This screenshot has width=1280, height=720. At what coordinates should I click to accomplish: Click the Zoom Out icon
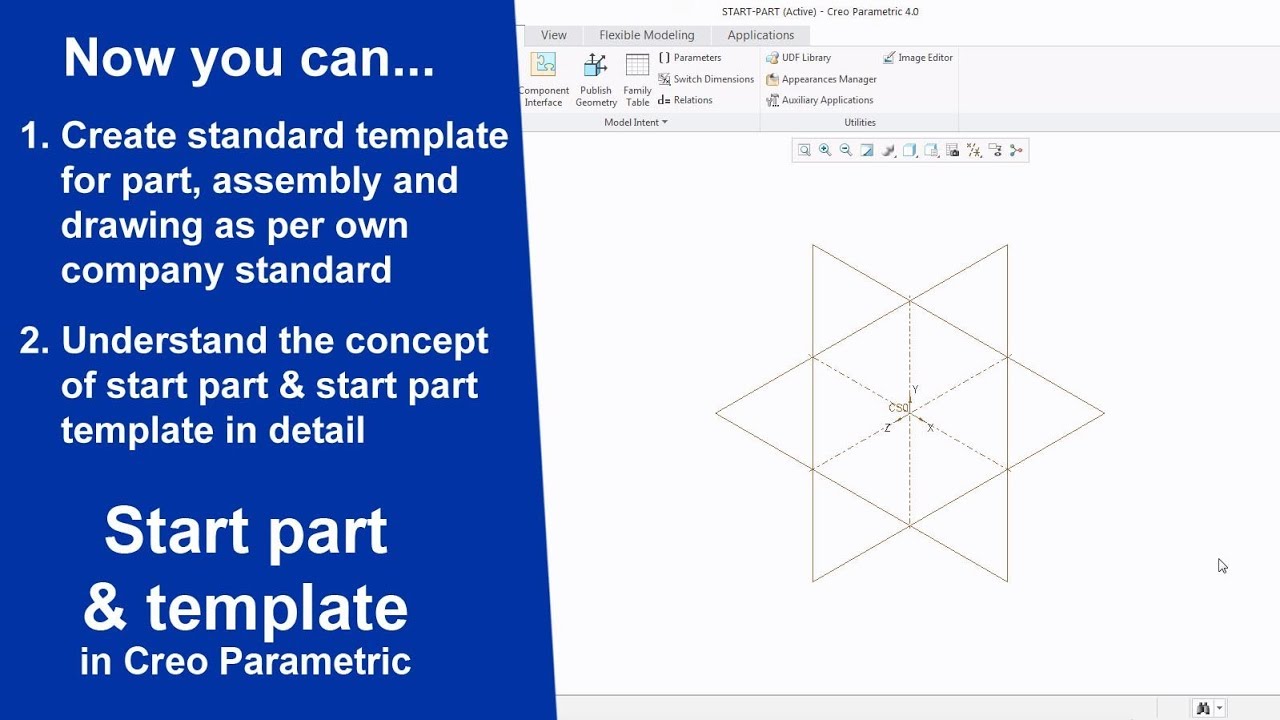click(846, 151)
